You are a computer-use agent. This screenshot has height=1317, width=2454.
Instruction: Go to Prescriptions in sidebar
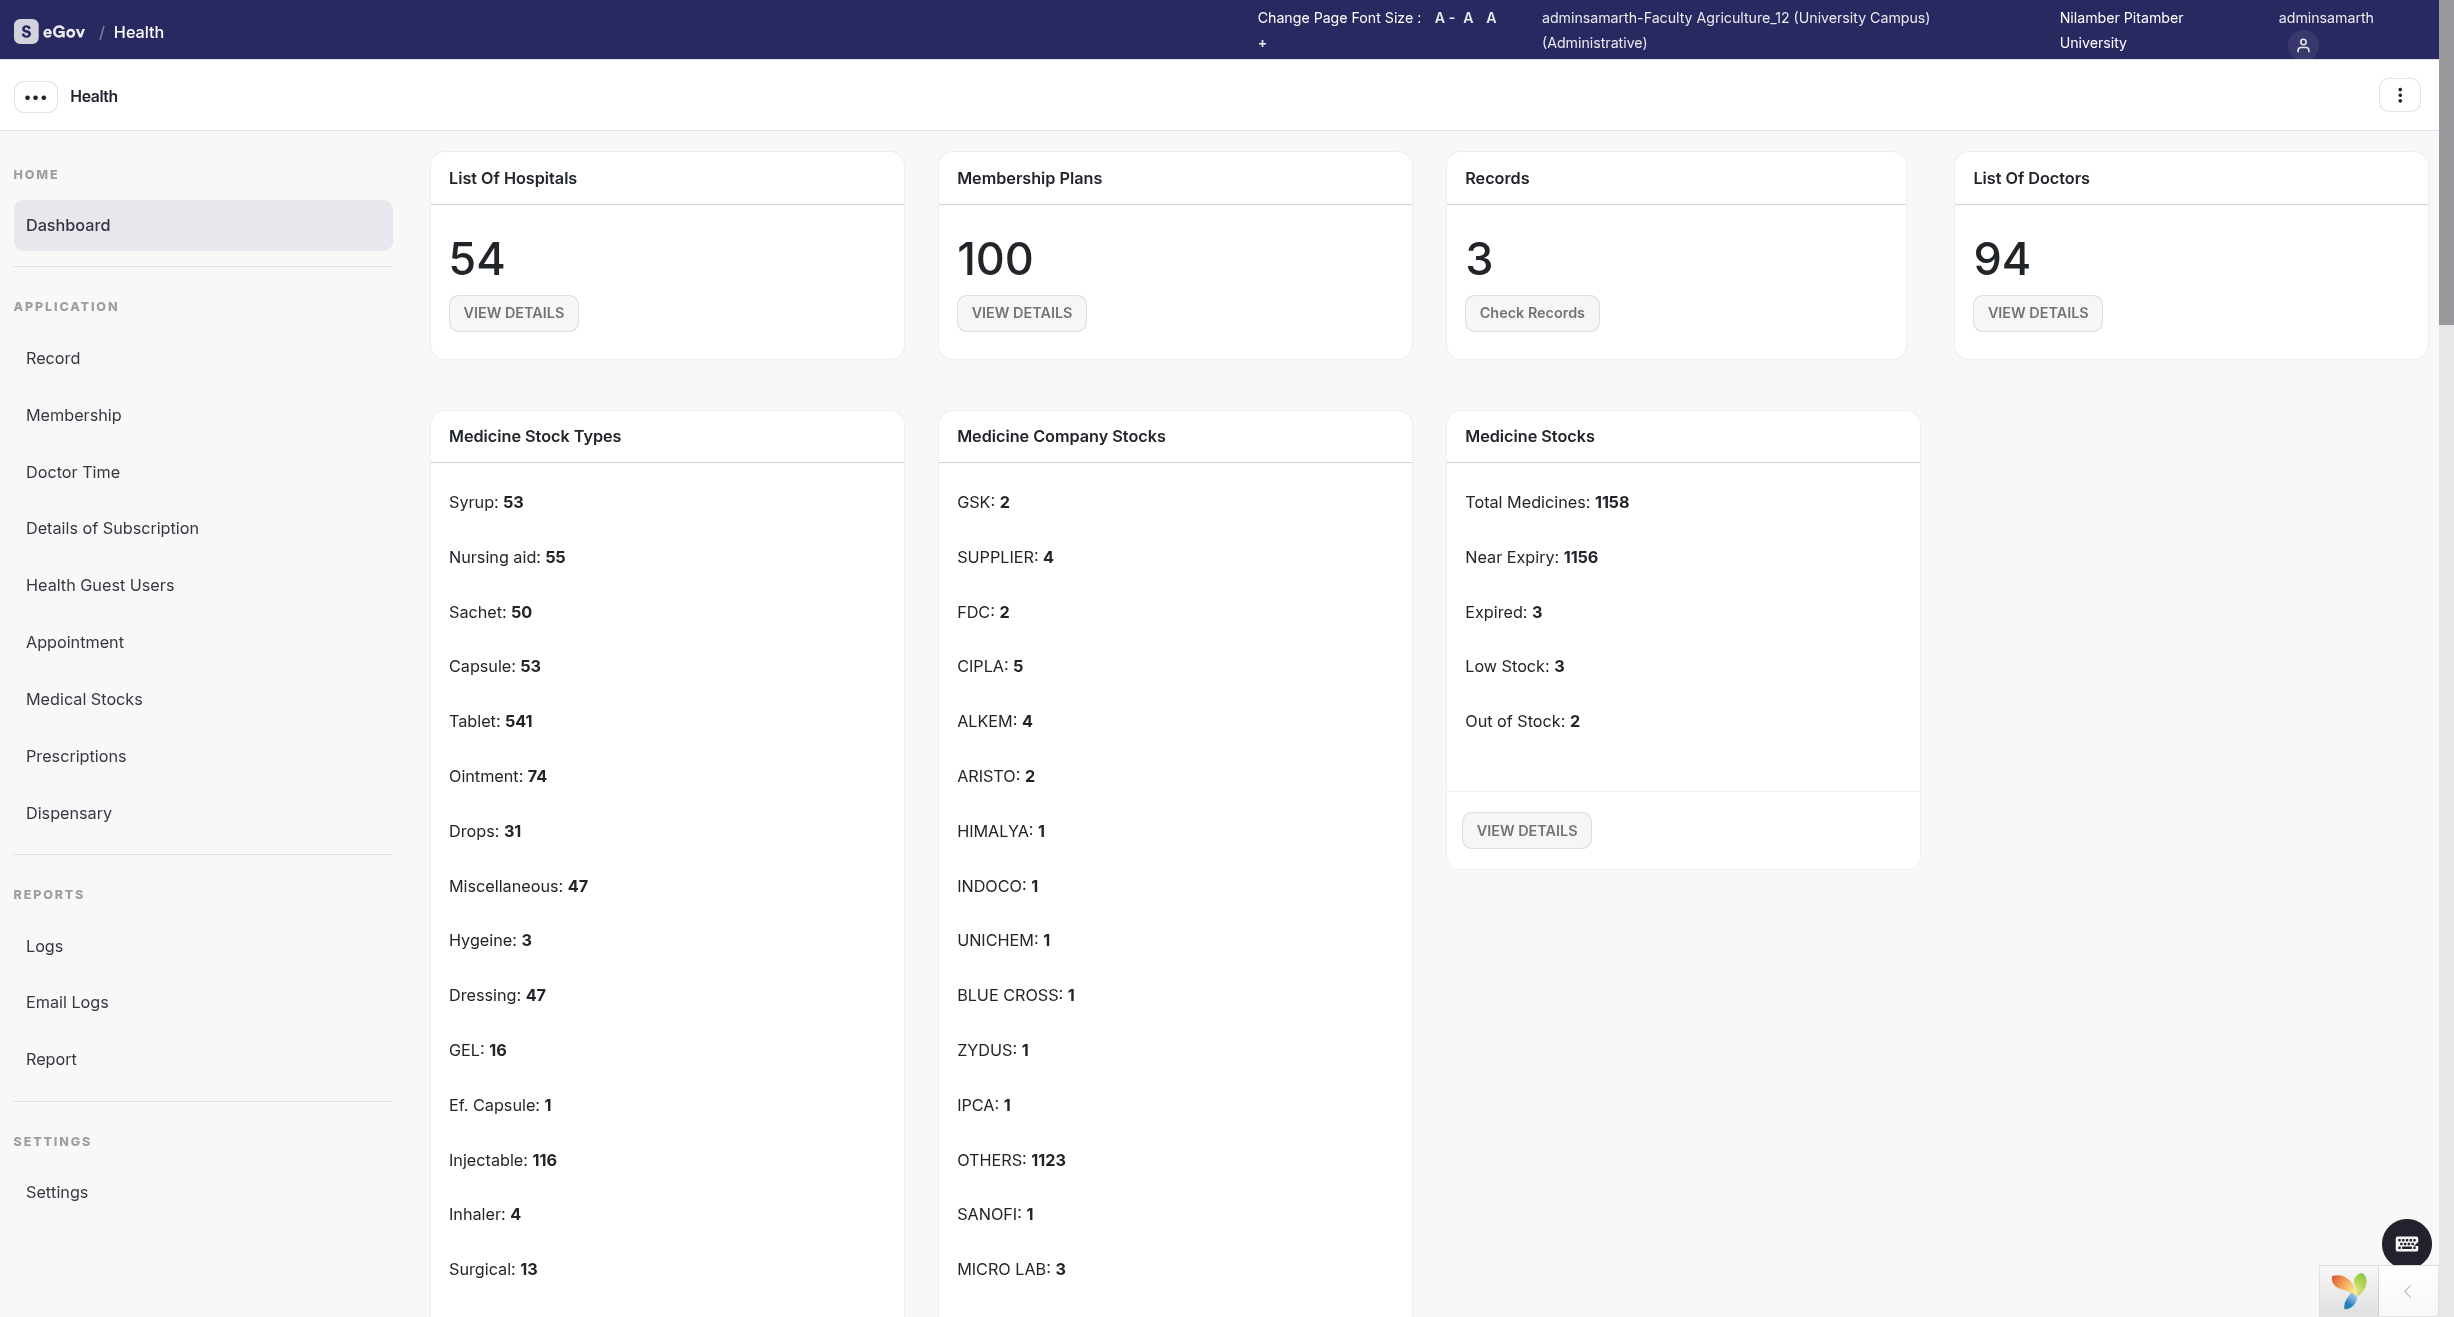tap(76, 756)
